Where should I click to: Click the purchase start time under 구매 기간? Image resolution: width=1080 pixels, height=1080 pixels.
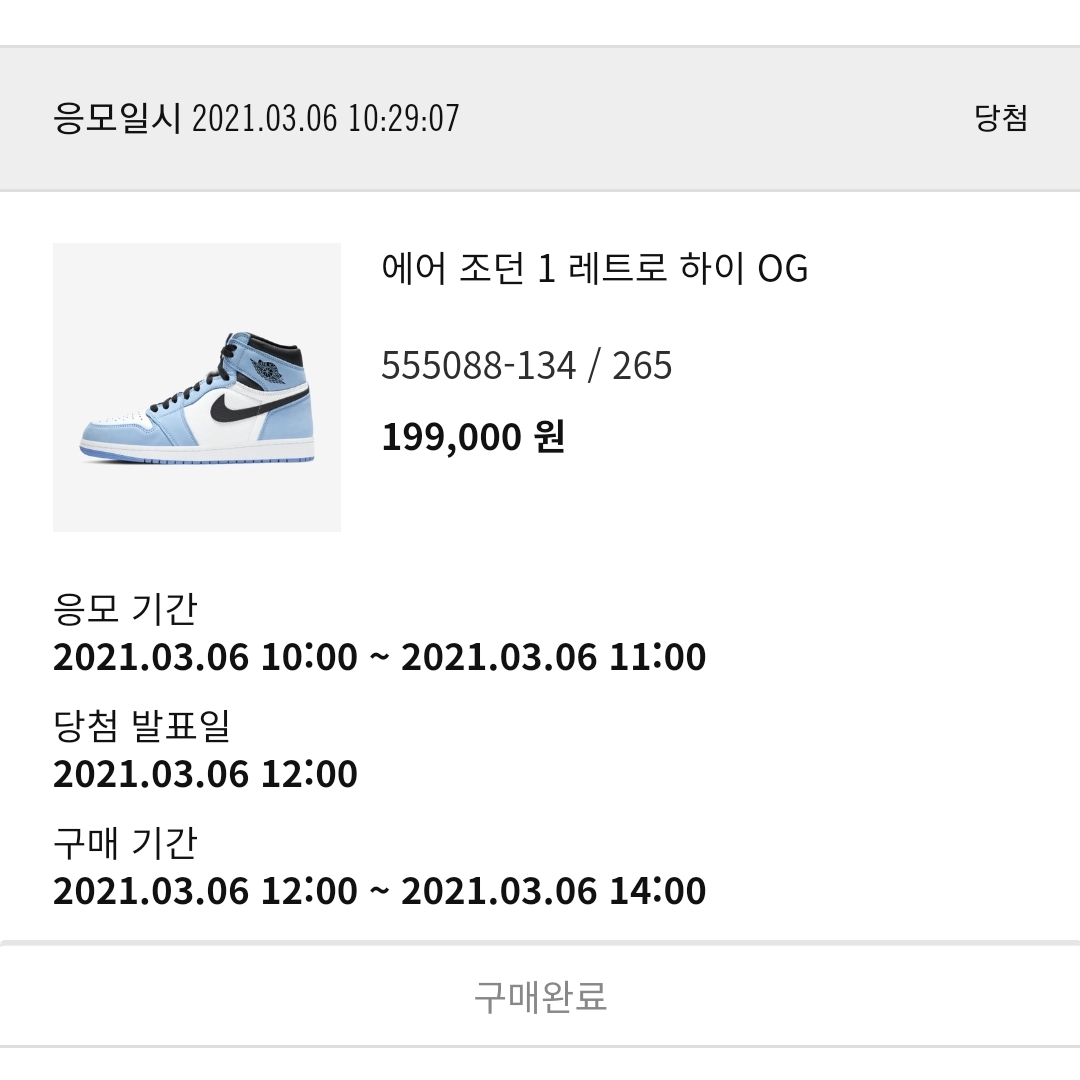click(205, 891)
